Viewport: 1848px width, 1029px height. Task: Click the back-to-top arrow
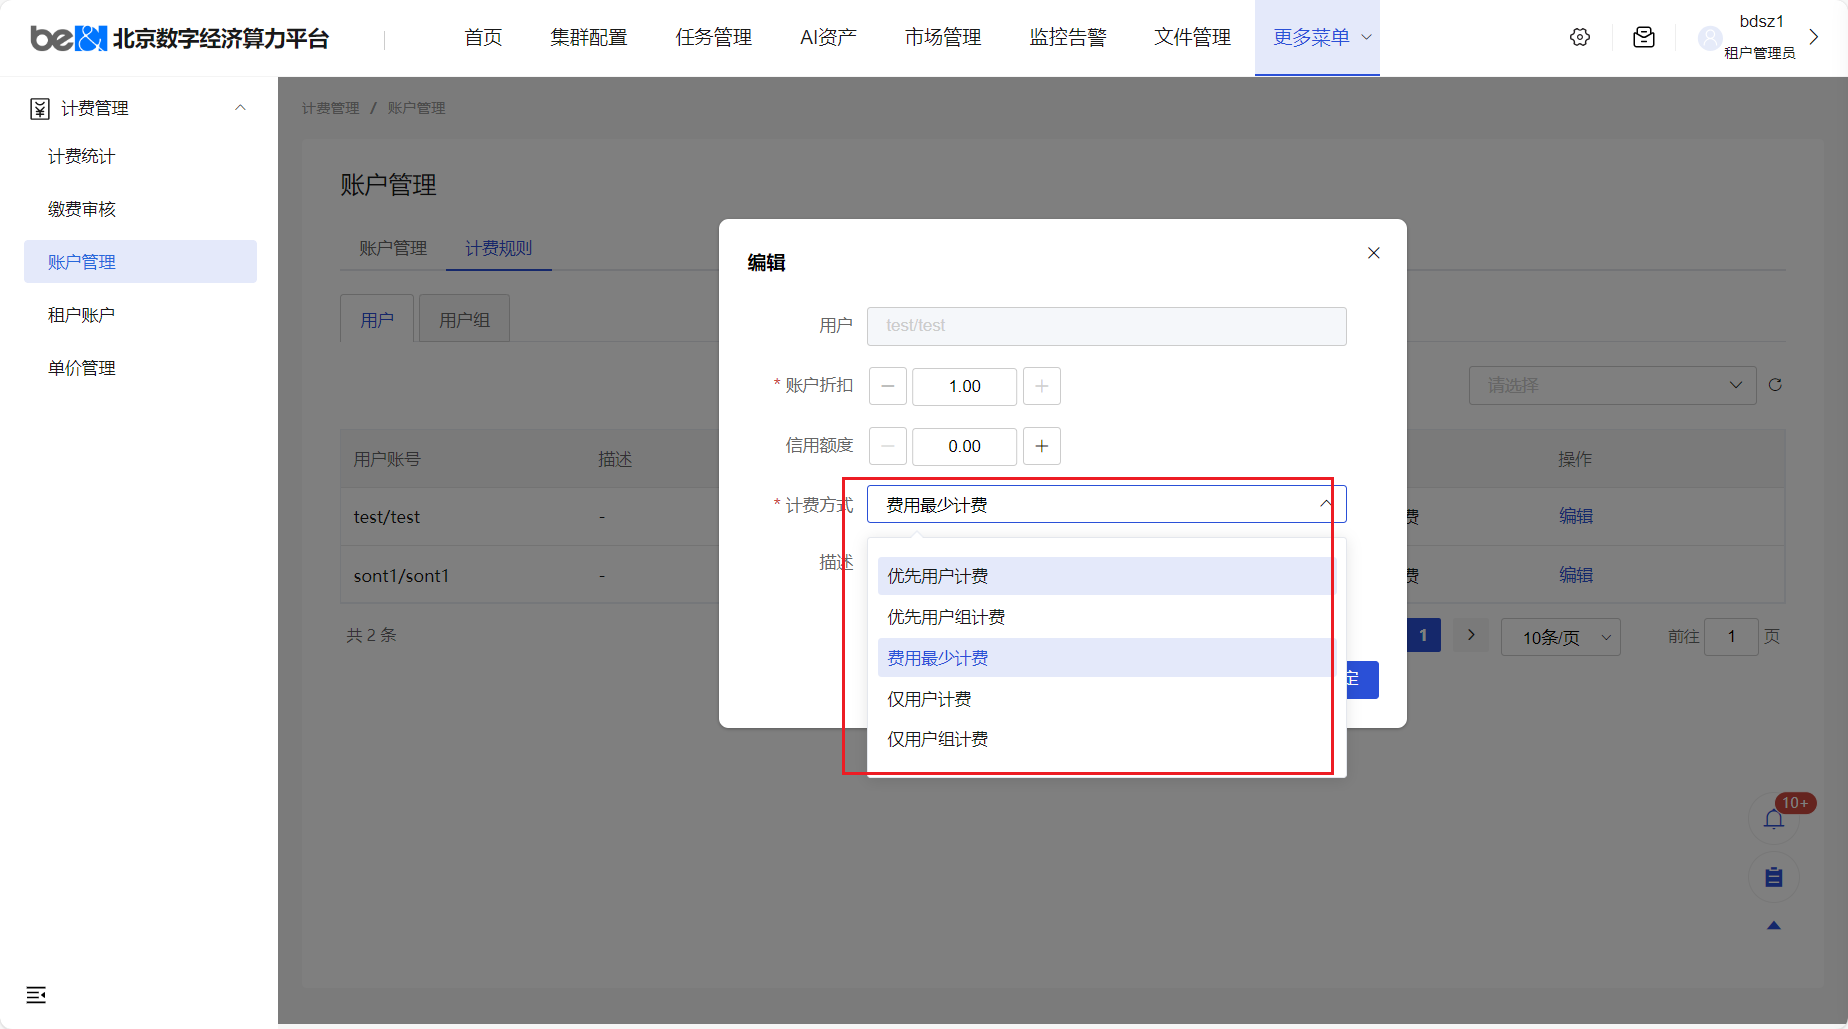[x=1774, y=926]
